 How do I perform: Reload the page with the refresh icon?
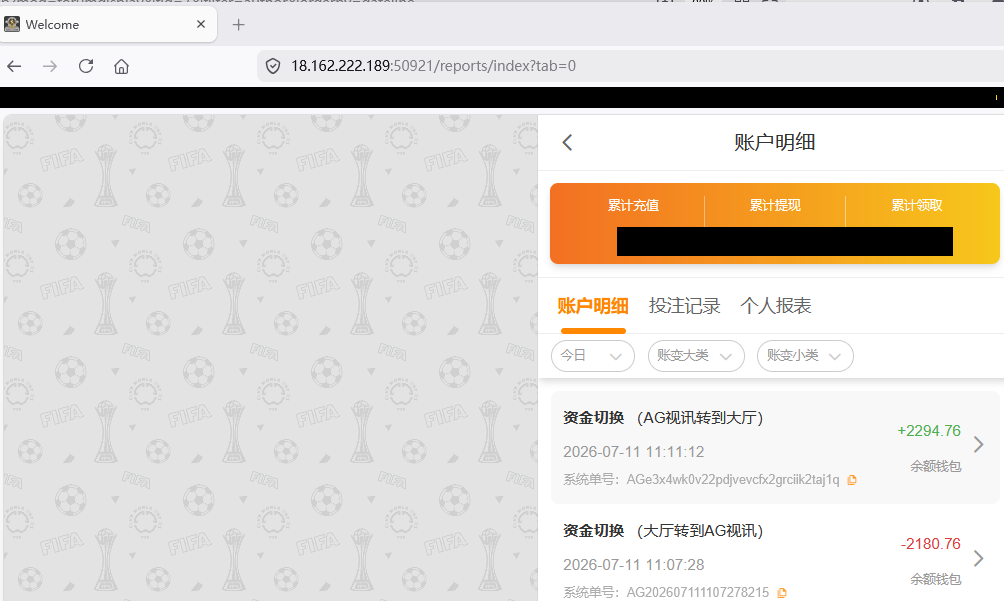(x=86, y=66)
